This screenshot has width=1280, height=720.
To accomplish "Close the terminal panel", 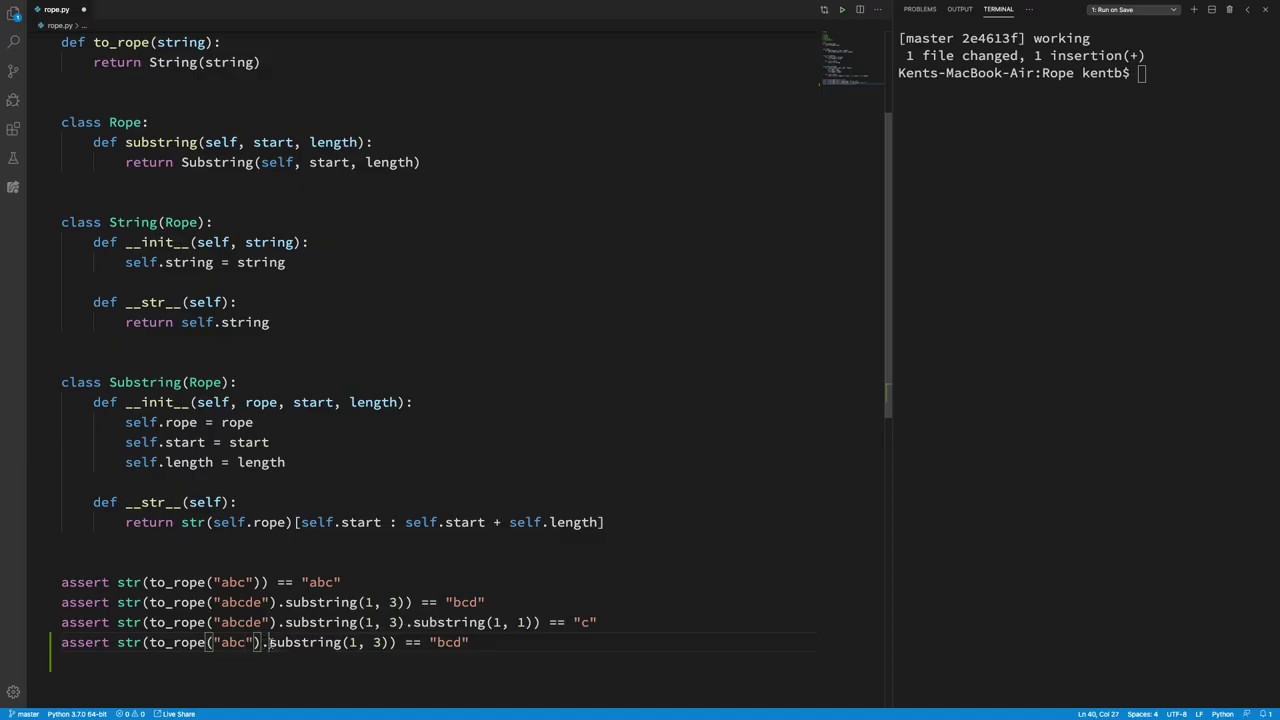I will pos(1265,10).
